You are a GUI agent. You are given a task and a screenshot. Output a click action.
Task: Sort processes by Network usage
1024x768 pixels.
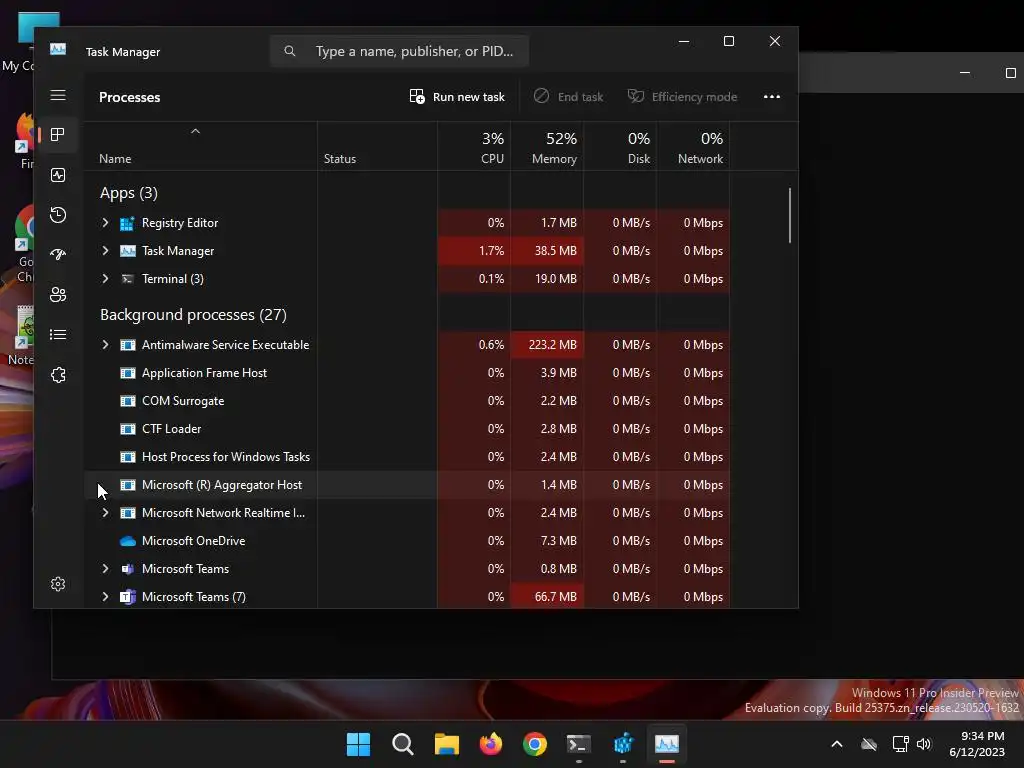tap(694, 148)
